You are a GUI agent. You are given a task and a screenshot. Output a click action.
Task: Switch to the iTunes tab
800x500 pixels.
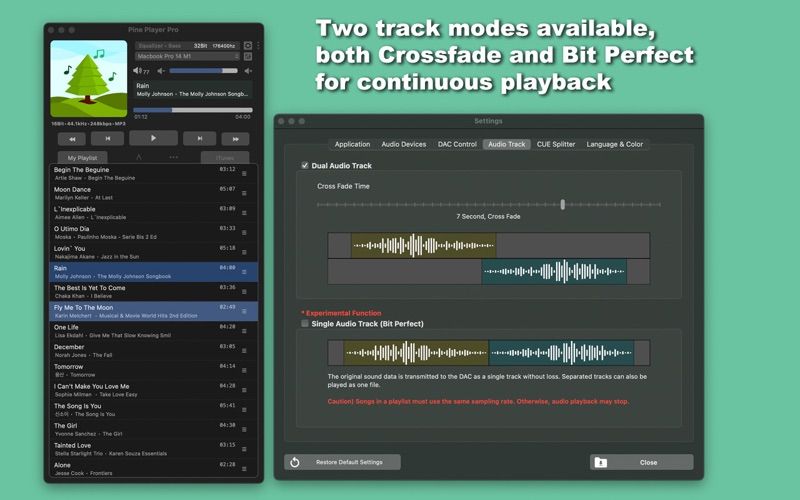click(225, 158)
